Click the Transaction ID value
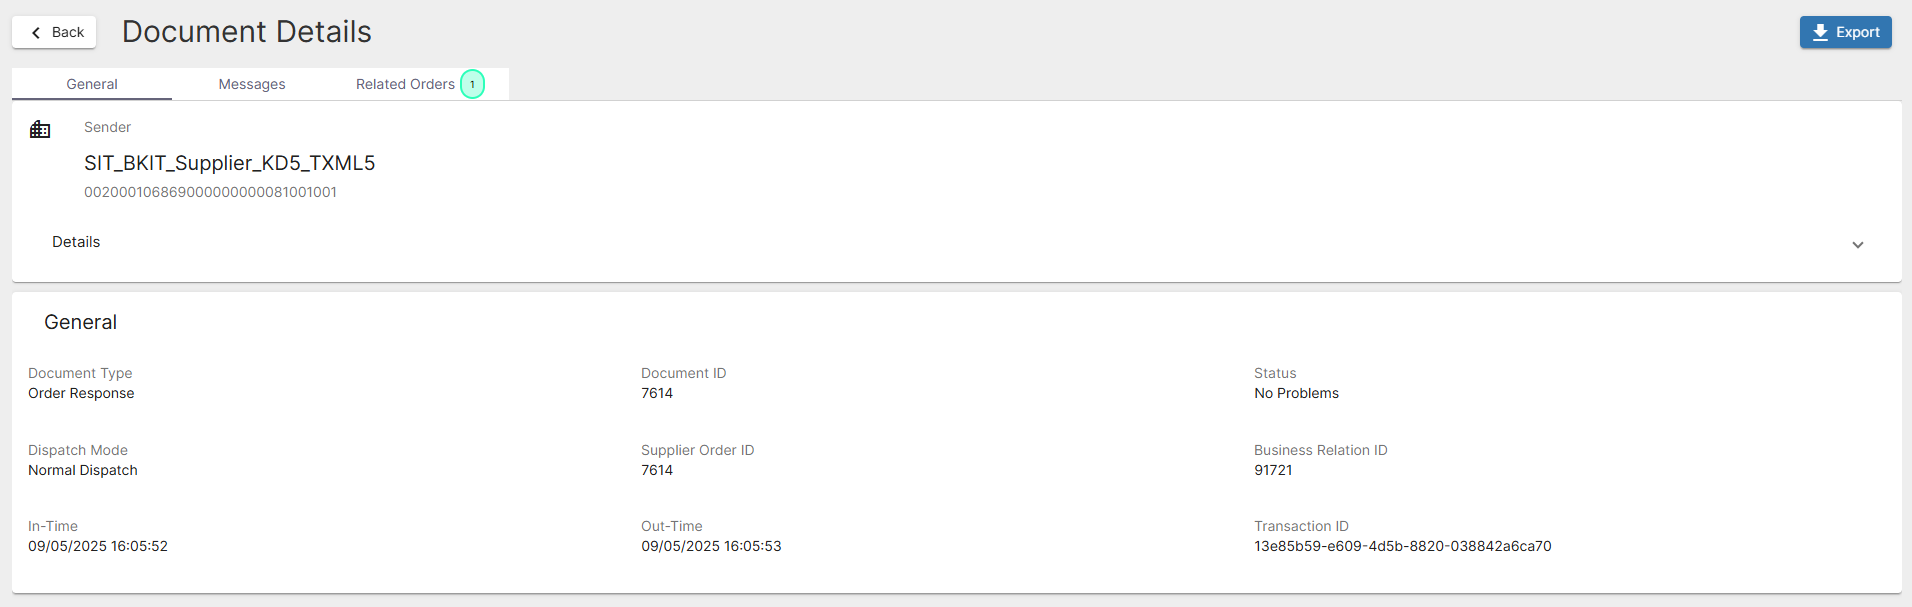Image resolution: width=1912 pixels, height=607 pixels. (x=1402, y=546)
